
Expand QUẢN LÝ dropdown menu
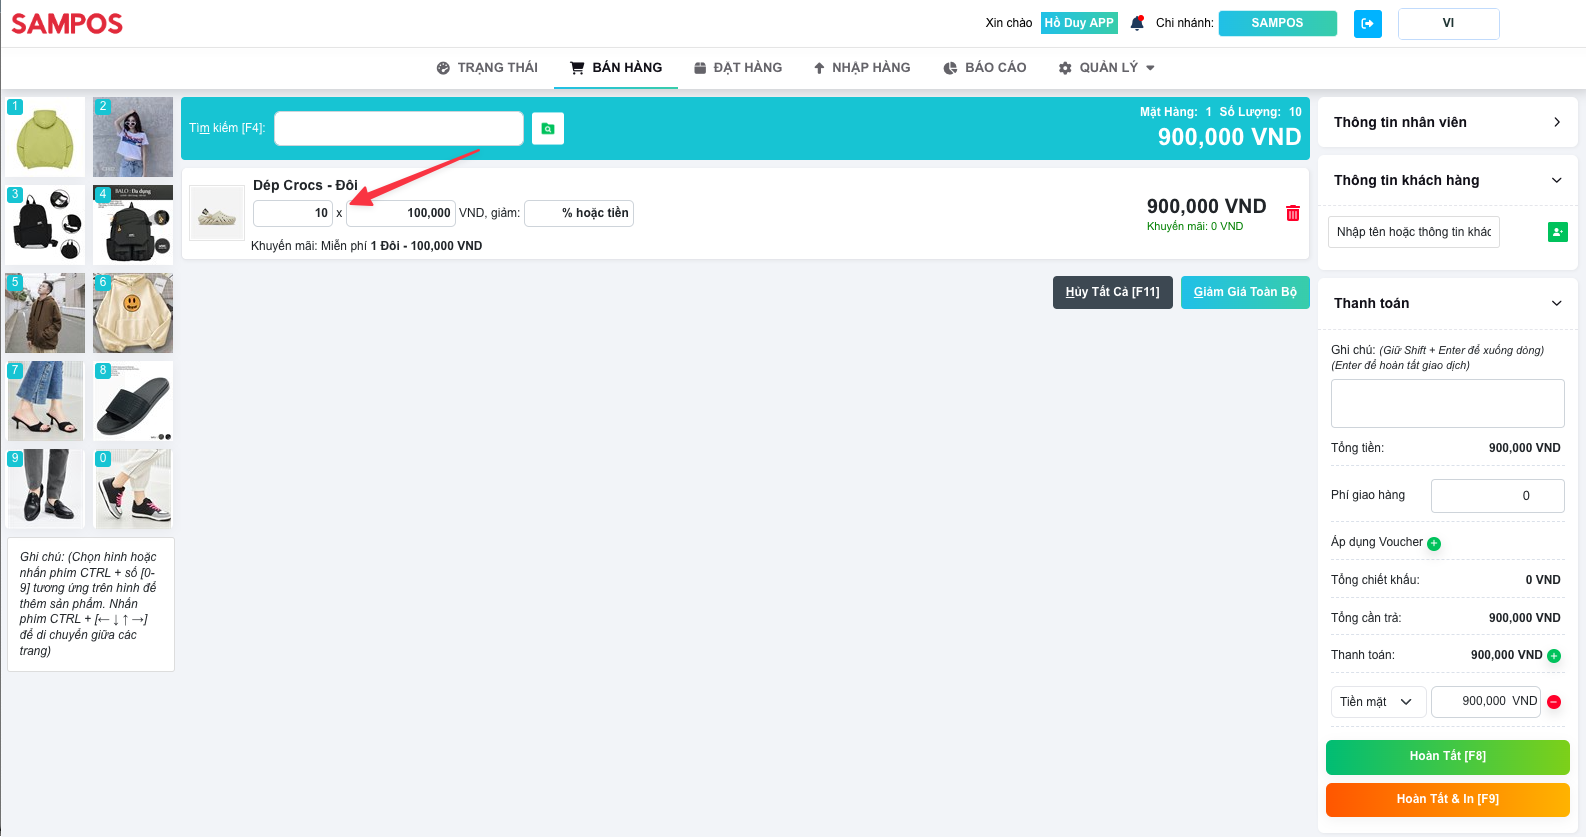[1107, 68]
